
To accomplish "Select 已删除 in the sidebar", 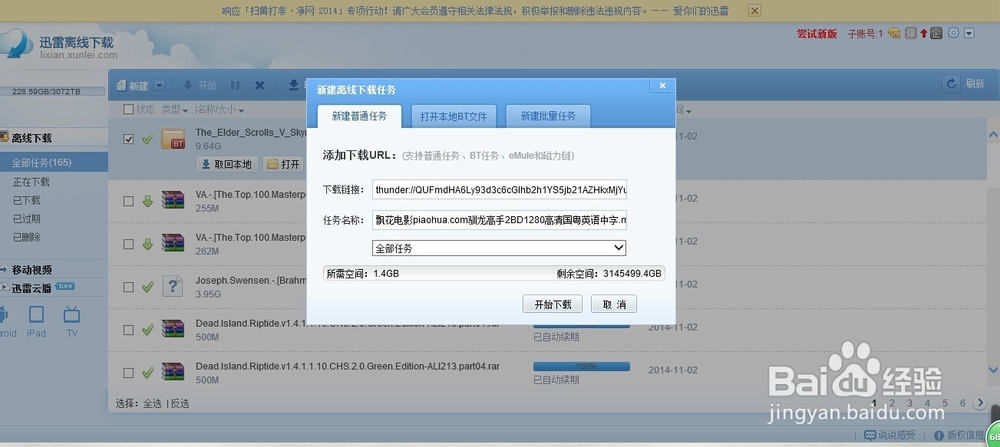I will tap(27, 237).
